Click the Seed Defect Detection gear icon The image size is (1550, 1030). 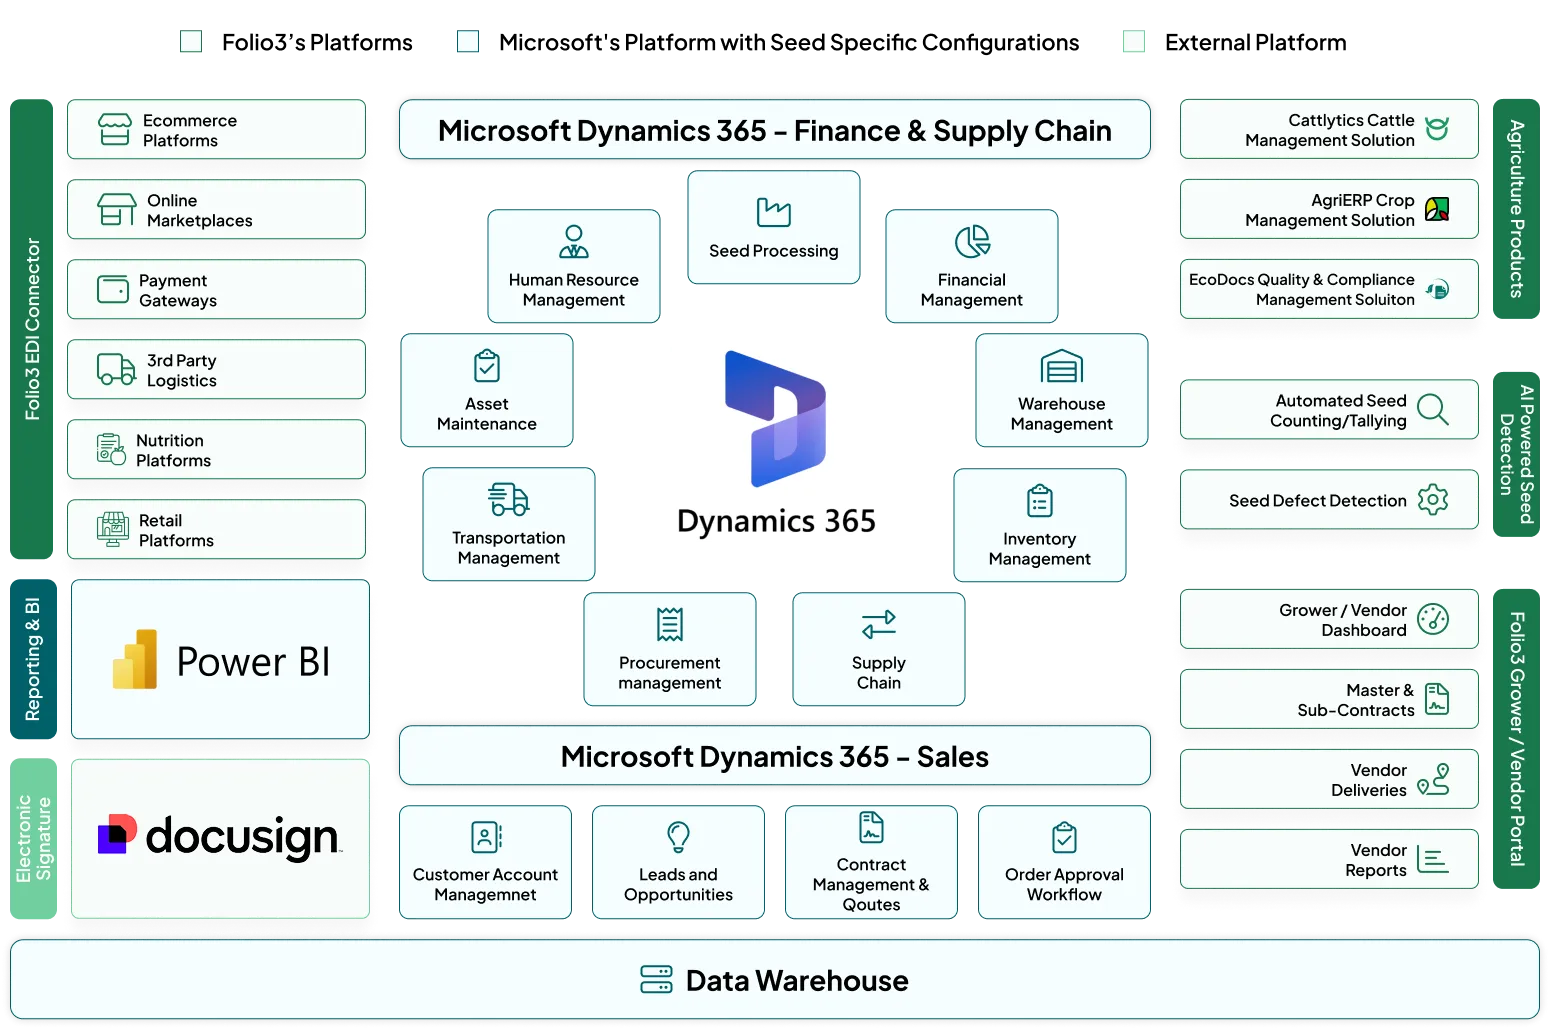(x=1432, y=500)
